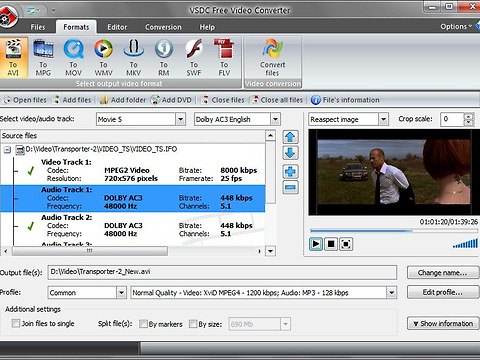Image resolution: width=480 pixels, height=360 pixels.
Task: Click the VSDC application logo button
Action: point(7,17)
